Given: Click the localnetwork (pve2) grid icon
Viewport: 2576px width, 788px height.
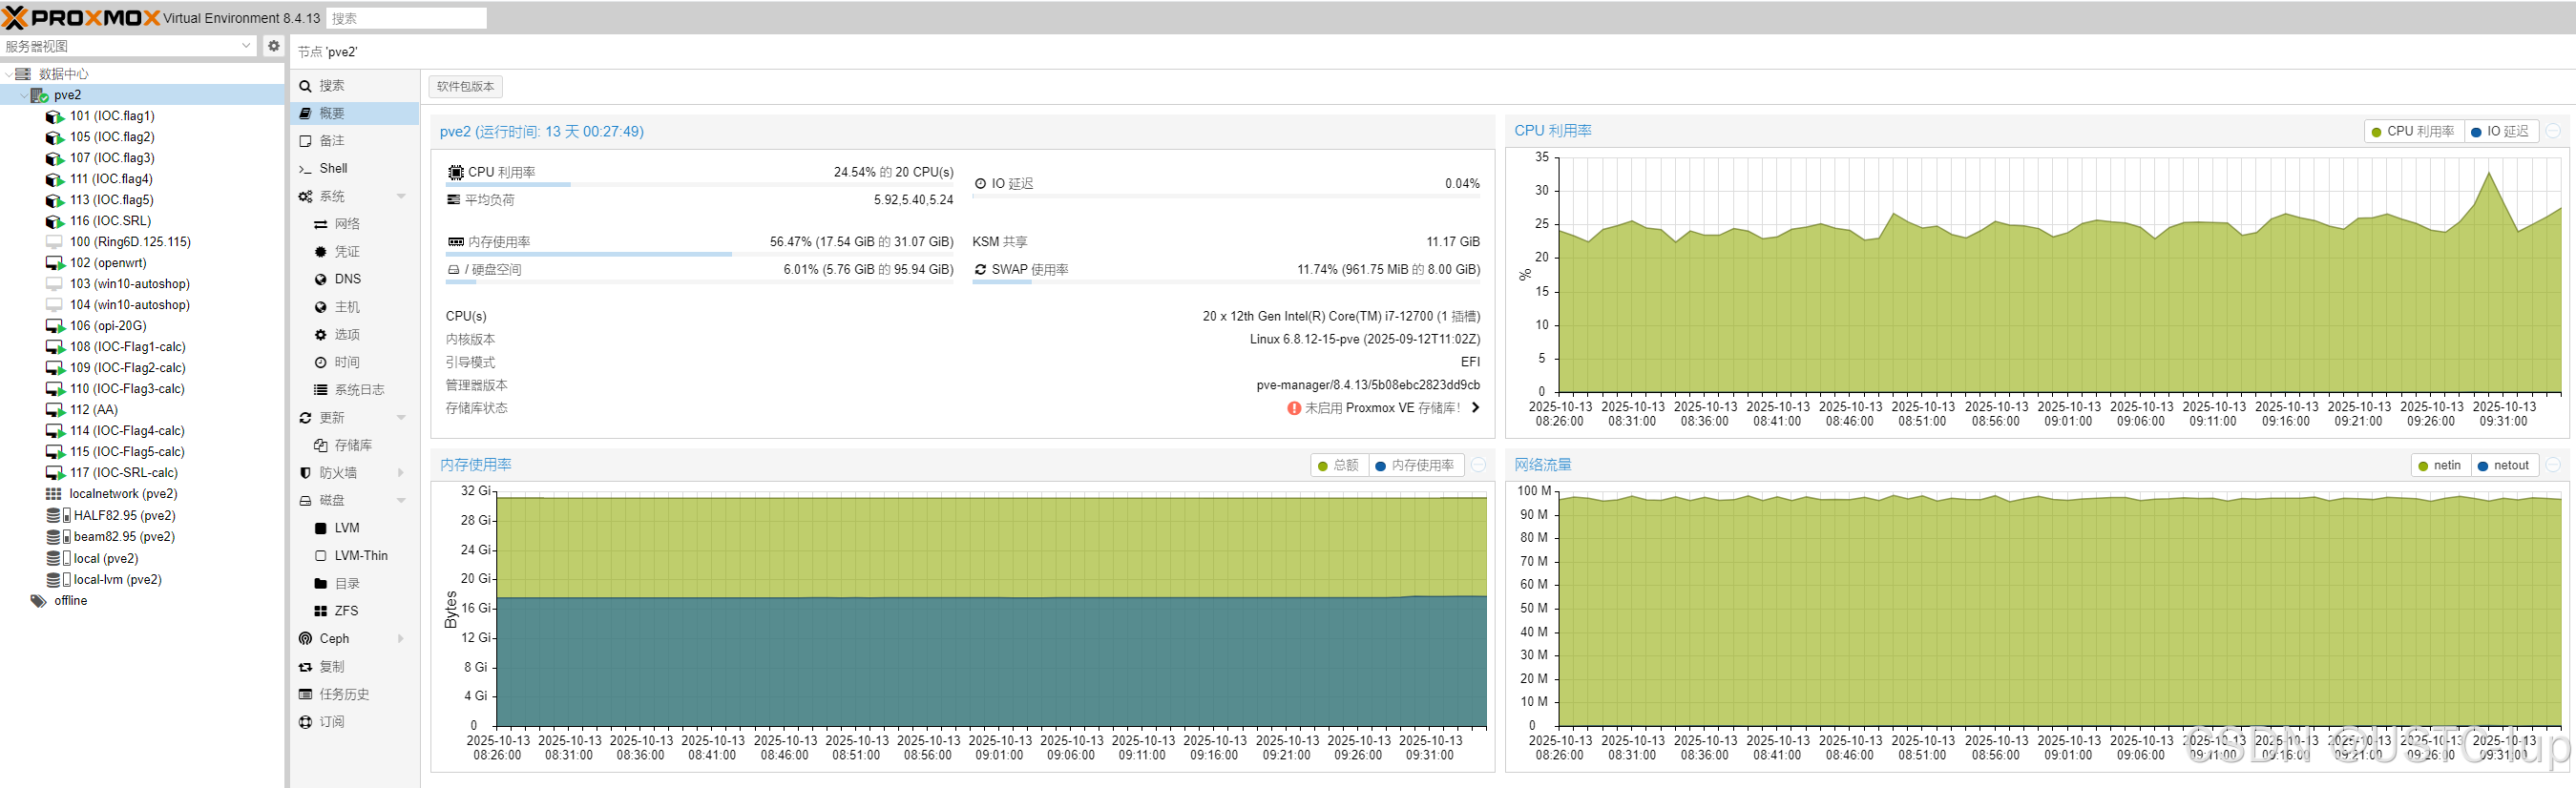Looking at the screenshot, I should tap(54, 494).
